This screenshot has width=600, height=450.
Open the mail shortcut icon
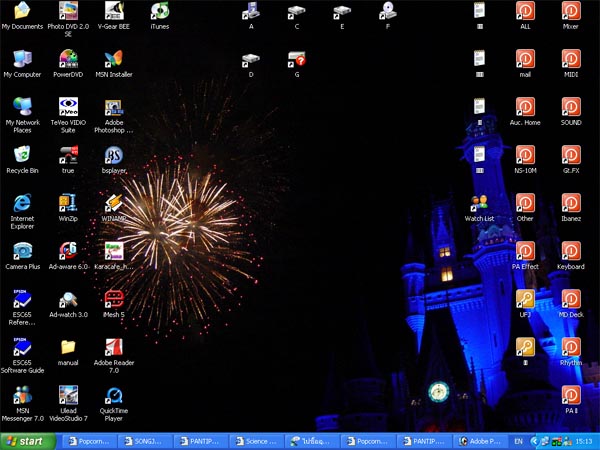pos(525,59)
